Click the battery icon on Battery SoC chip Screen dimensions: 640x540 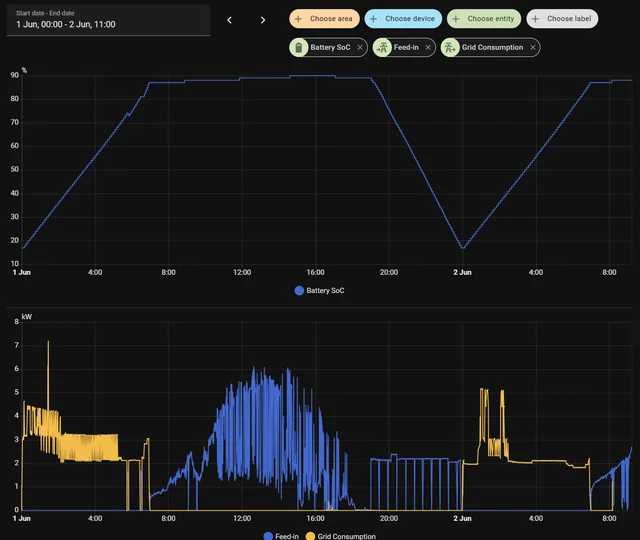(x=299, y=47)
